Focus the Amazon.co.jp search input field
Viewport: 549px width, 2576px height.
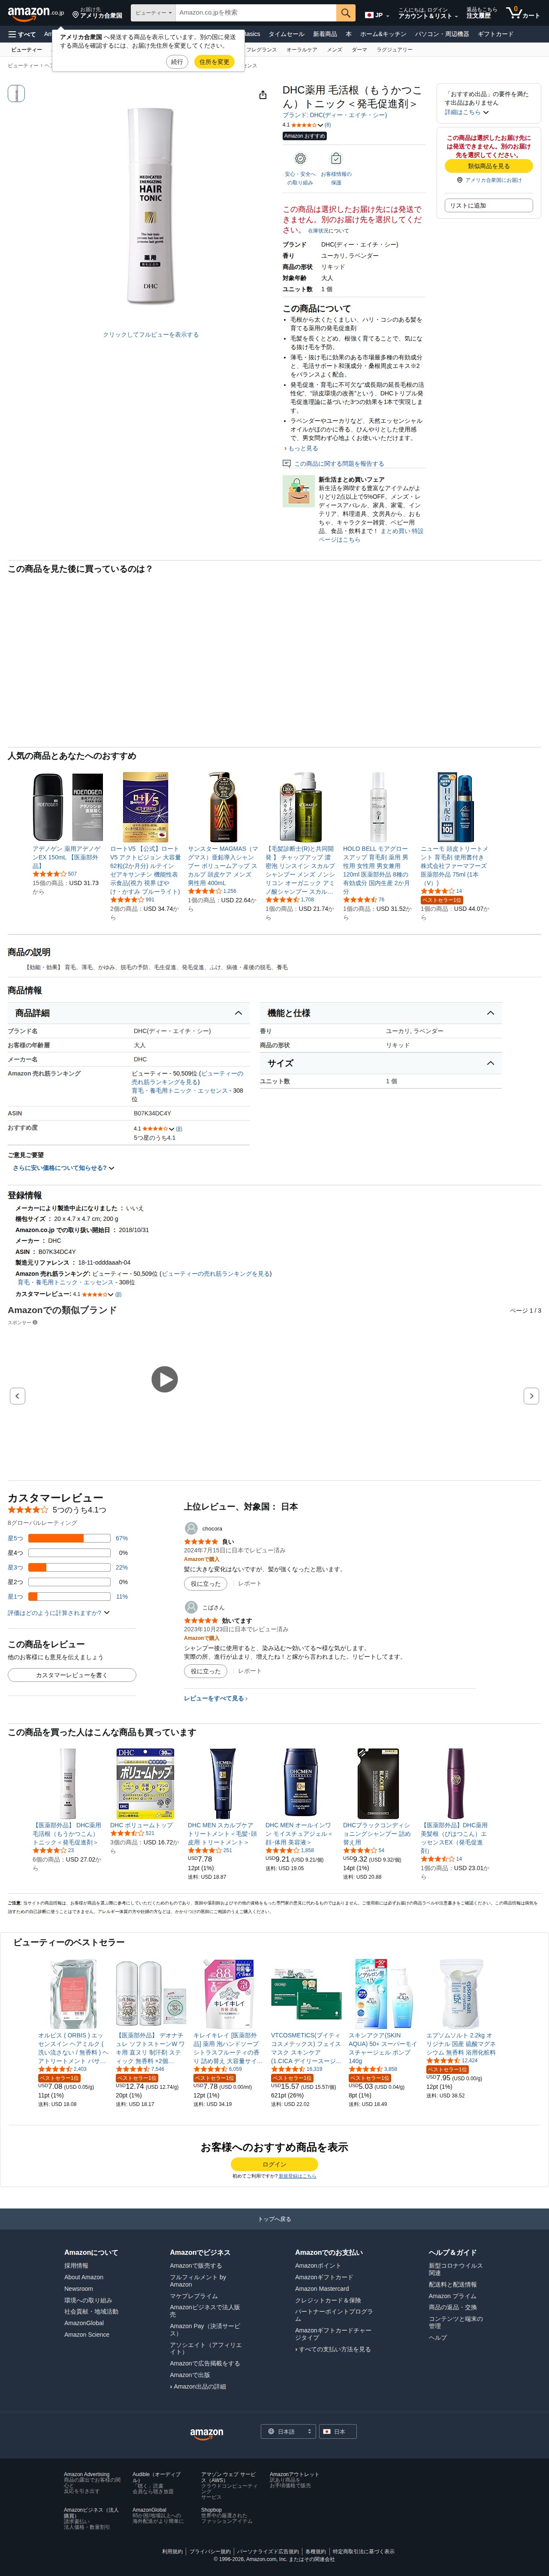click(x=256, y=13)
